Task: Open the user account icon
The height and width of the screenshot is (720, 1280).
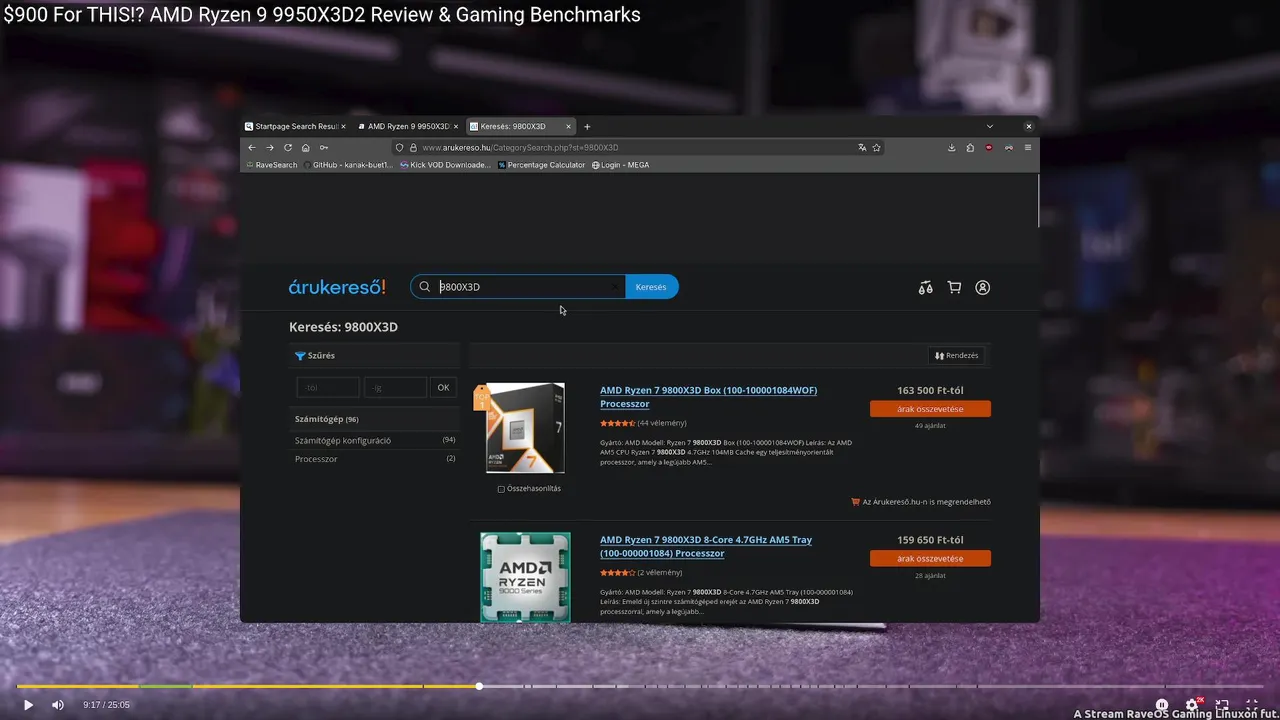Action: point(983,287)
